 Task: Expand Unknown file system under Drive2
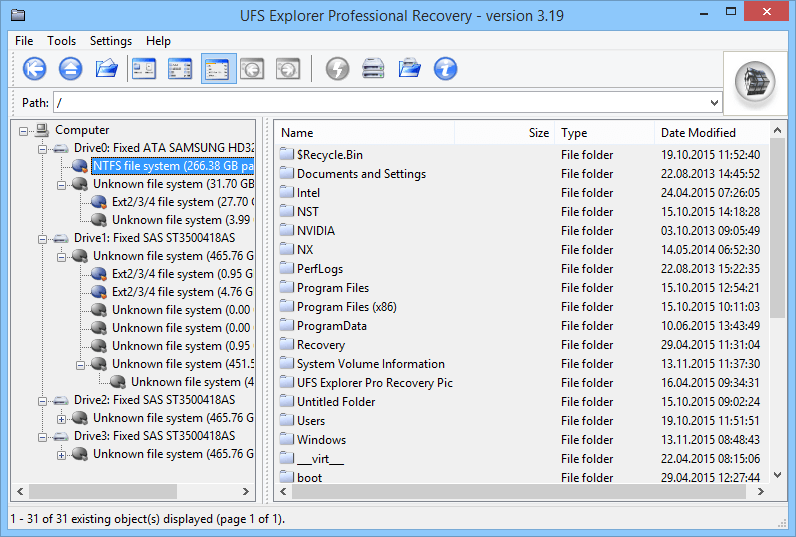(62, 418)
